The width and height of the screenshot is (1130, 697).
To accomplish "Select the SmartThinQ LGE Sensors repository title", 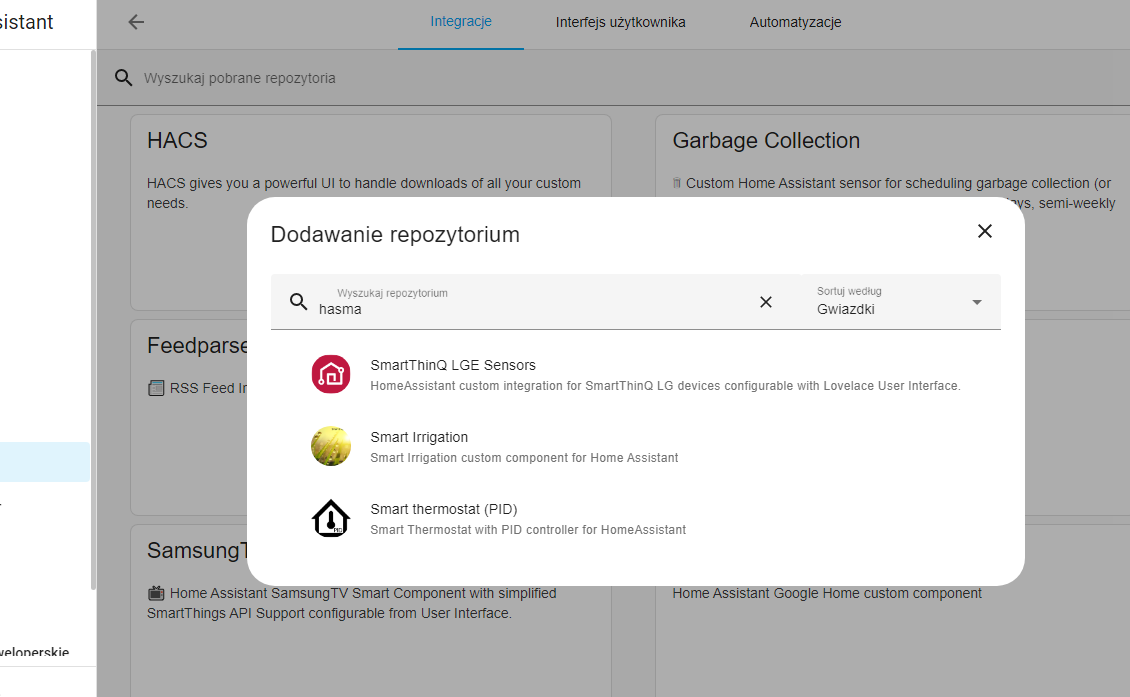I will (x=453, y=365).
